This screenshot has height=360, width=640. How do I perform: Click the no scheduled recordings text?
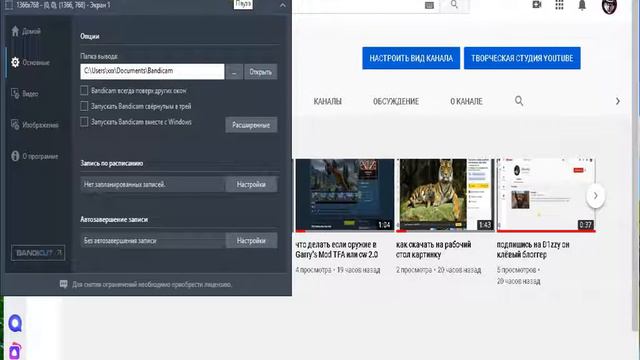(x=124, y=184)
